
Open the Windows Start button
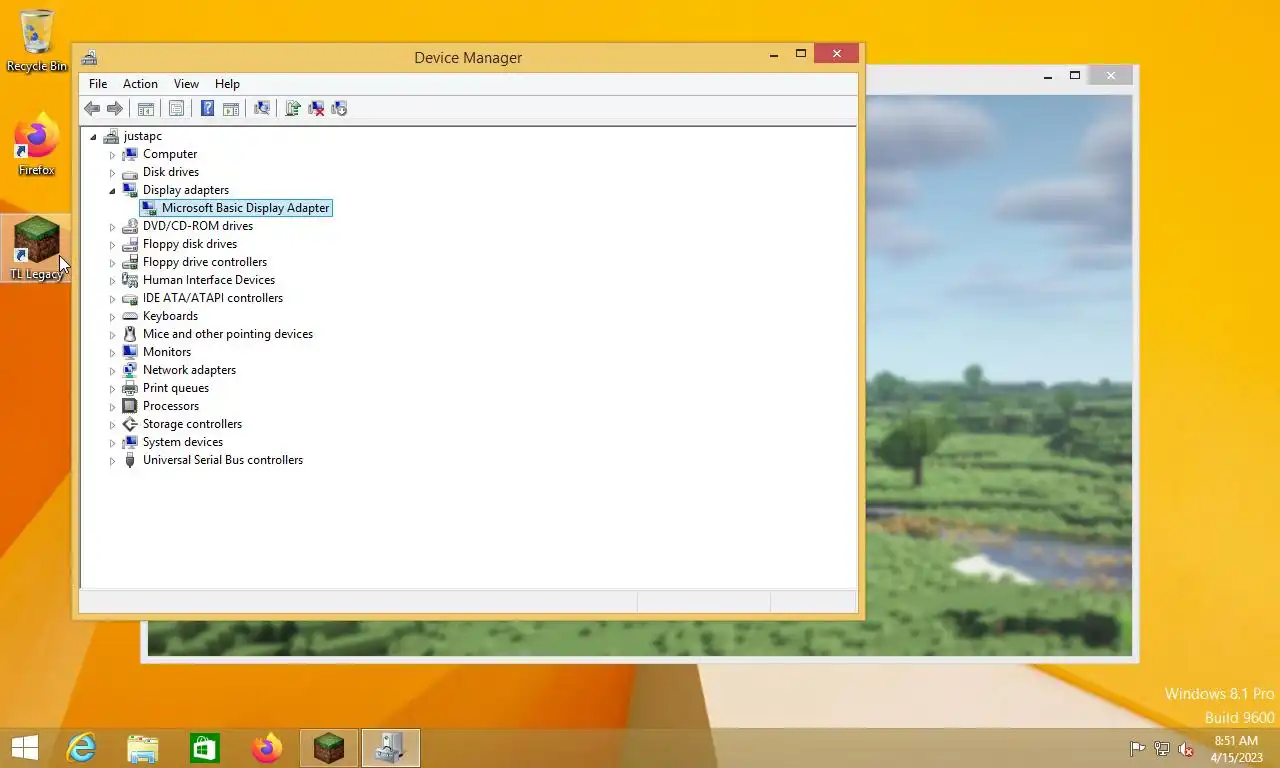pyautogui.click(x=25, y=748)
